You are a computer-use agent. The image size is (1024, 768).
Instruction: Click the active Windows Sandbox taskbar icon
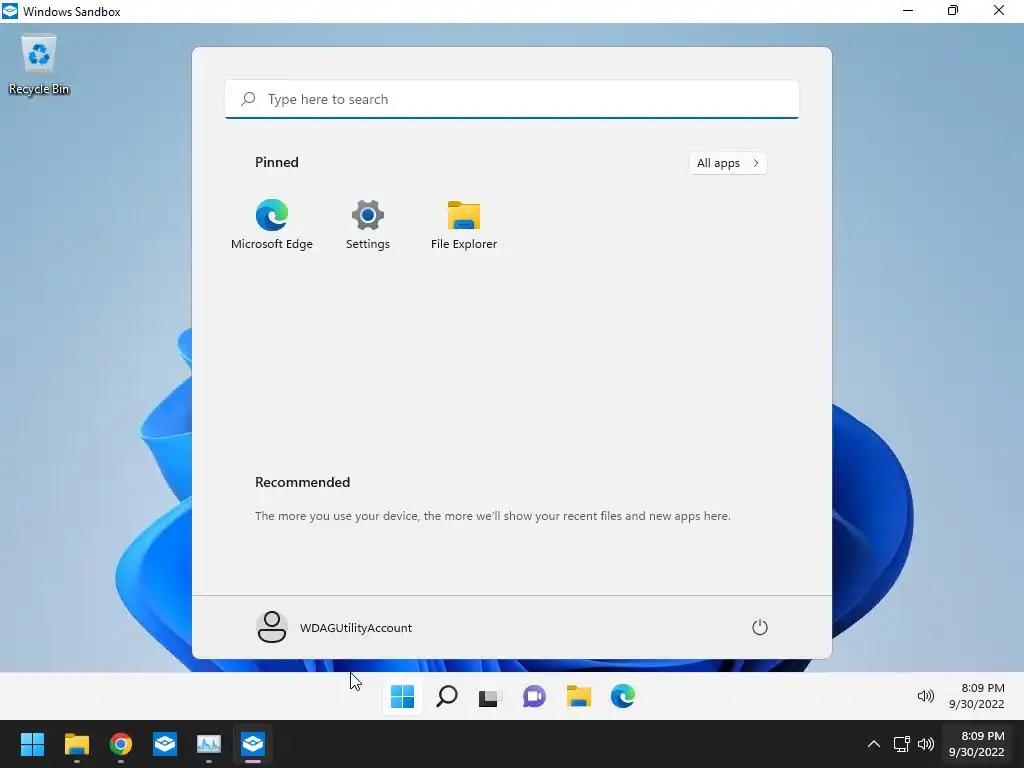click(x=253, y=744)
